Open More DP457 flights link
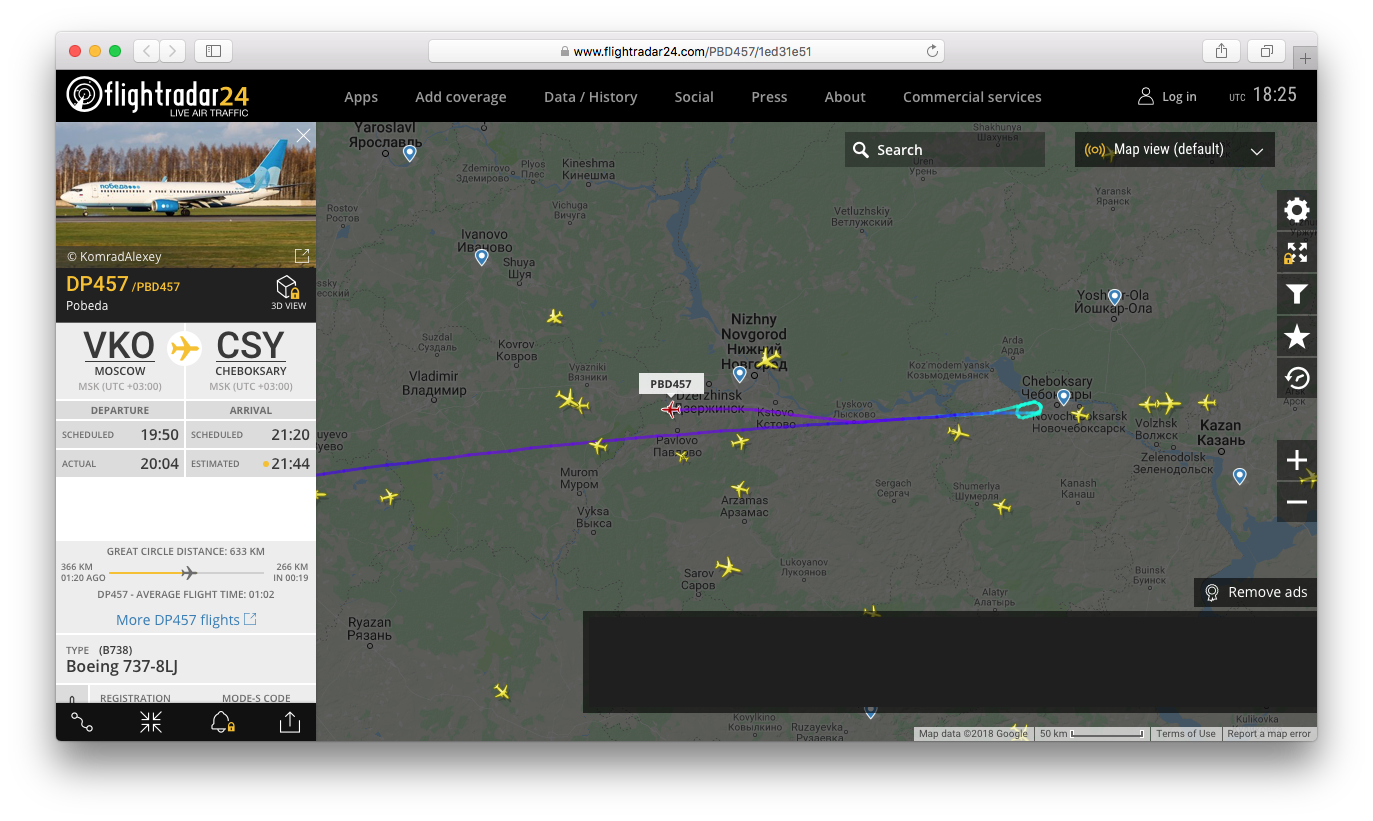Image resolution: width=1373 pixels, height=821 pixels. pyautogui.click(x=186, y=620)
